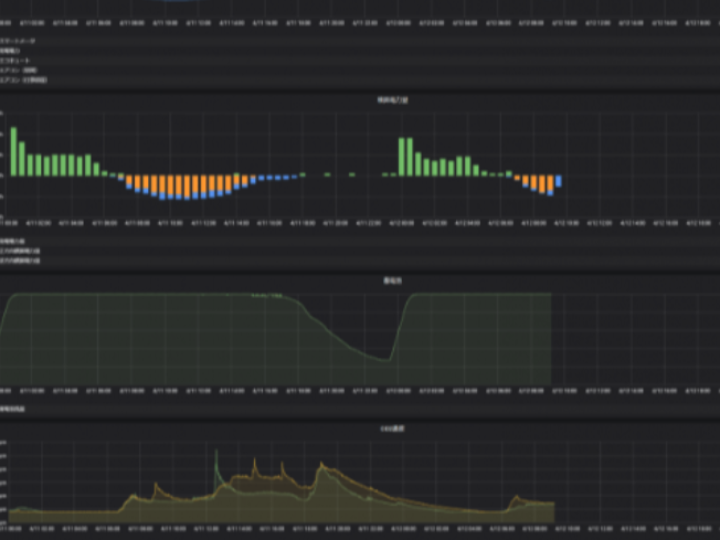
Task: Toggle the first legend series under the bar chart
Action: click(x=10, y=242)
